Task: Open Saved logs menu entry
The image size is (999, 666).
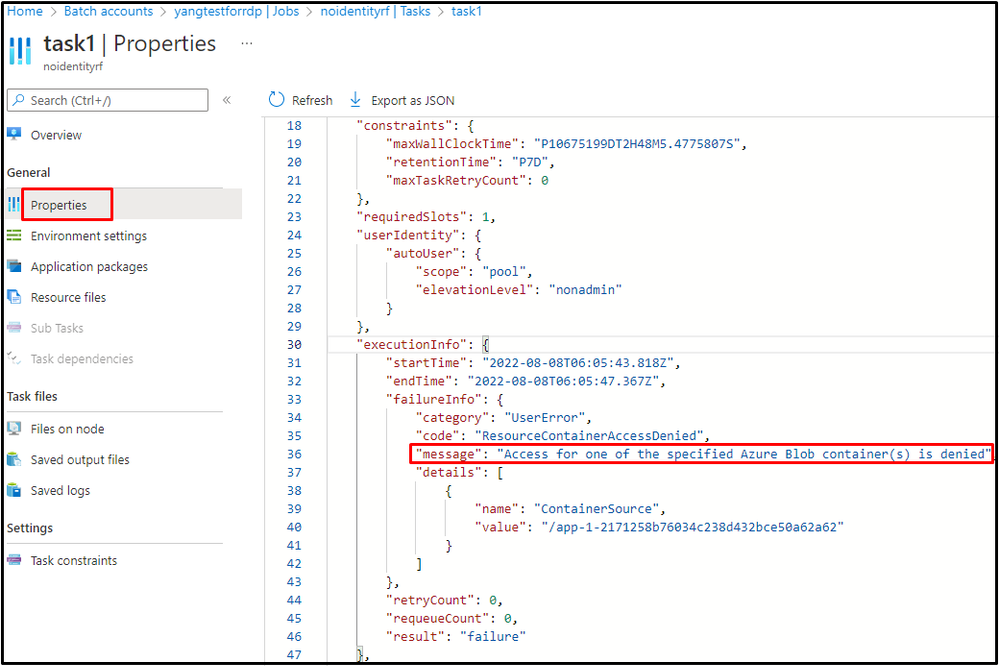Action: pos(60,490)
